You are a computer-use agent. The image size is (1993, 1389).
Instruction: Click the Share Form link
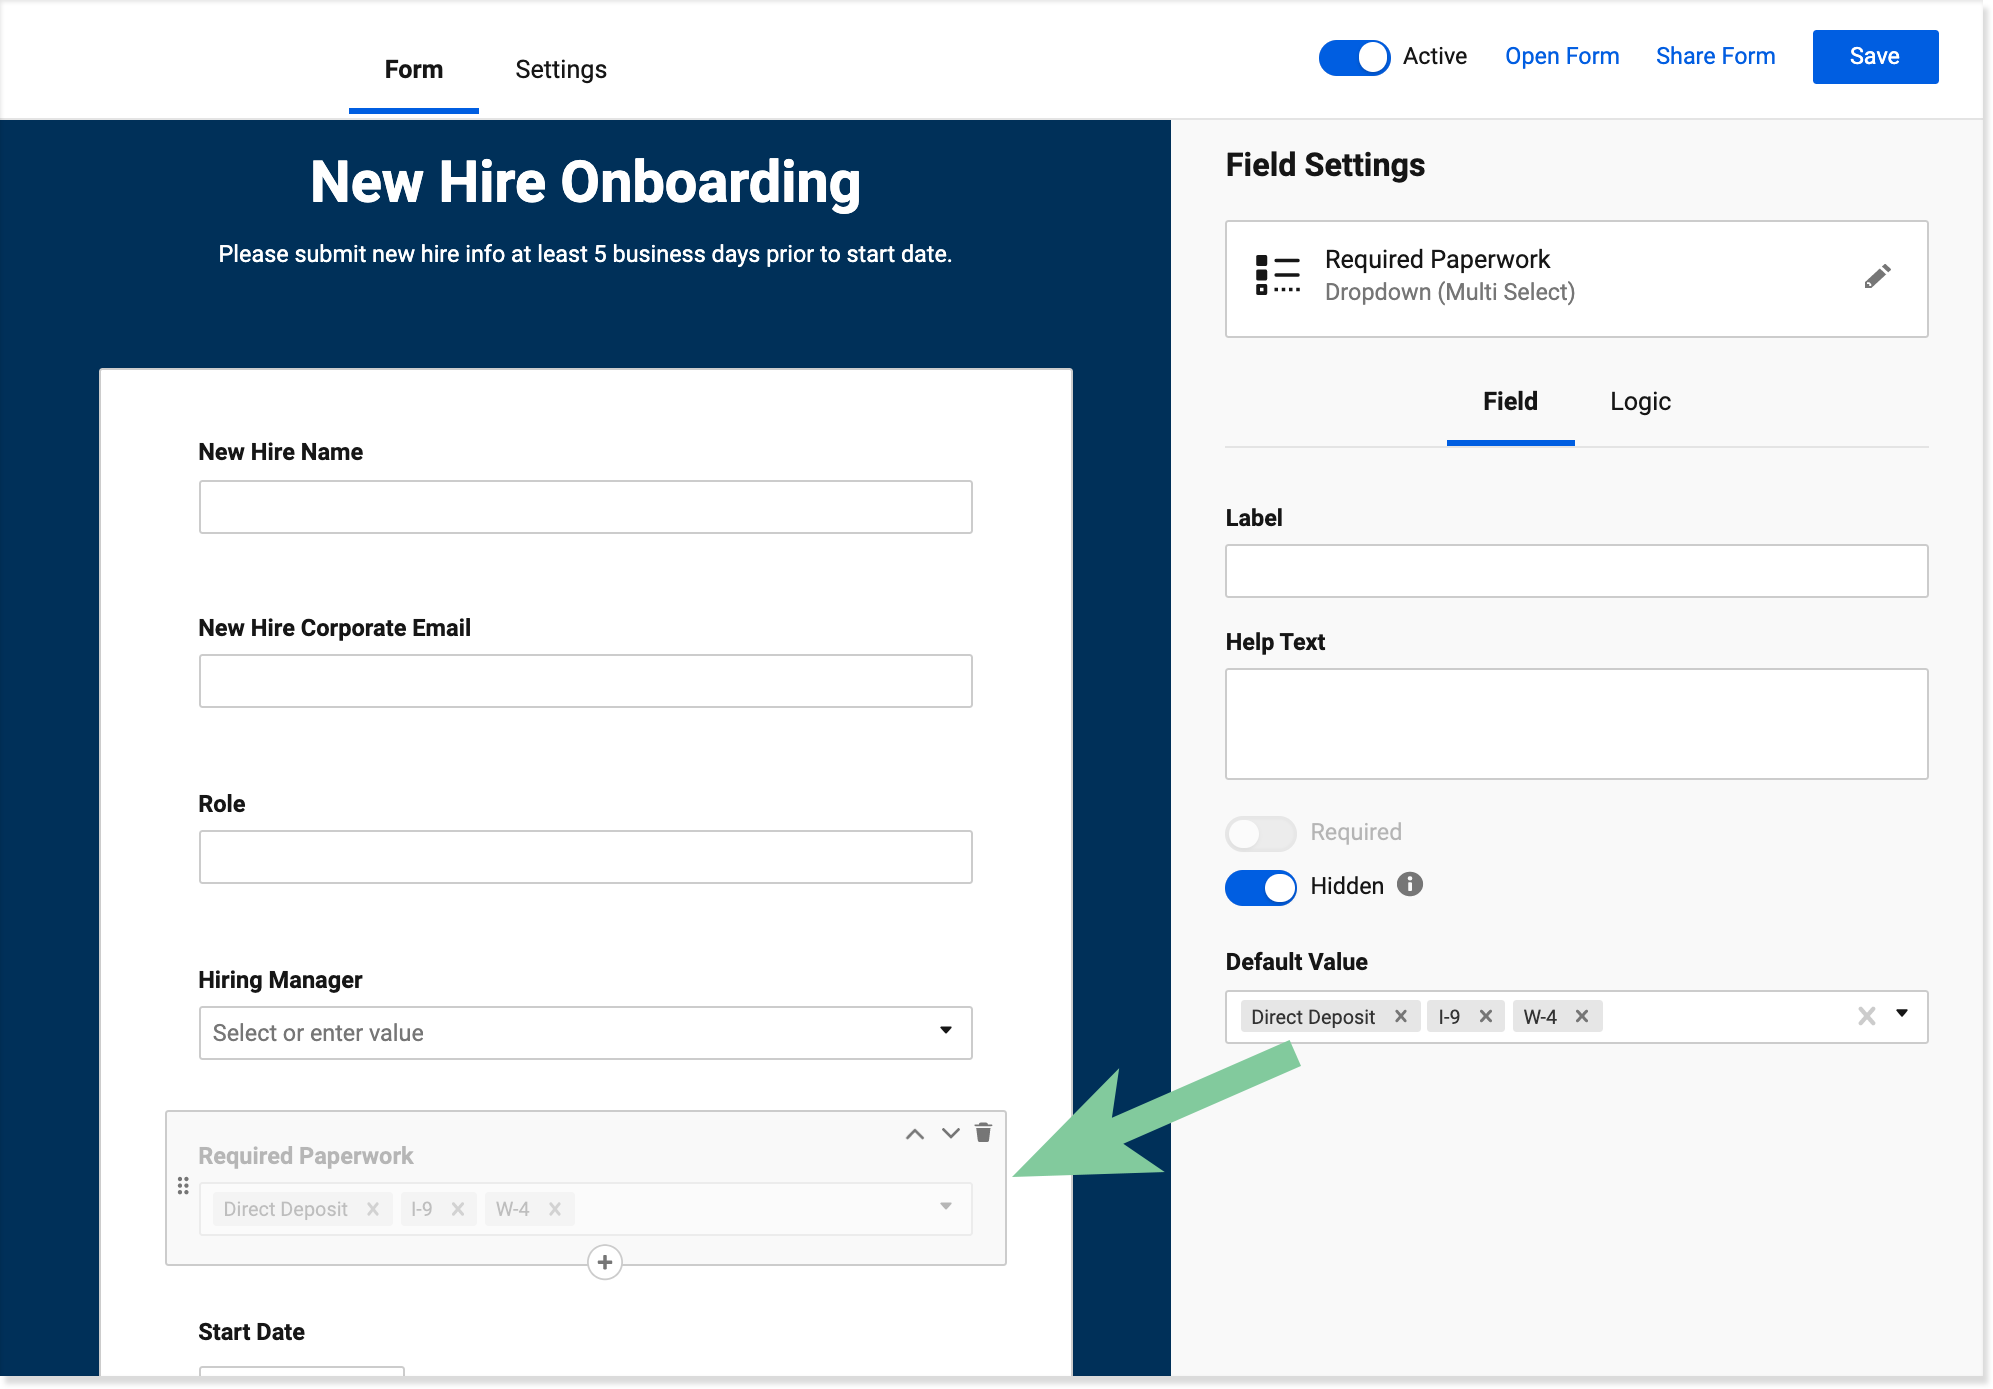(x=1715, y=57)
